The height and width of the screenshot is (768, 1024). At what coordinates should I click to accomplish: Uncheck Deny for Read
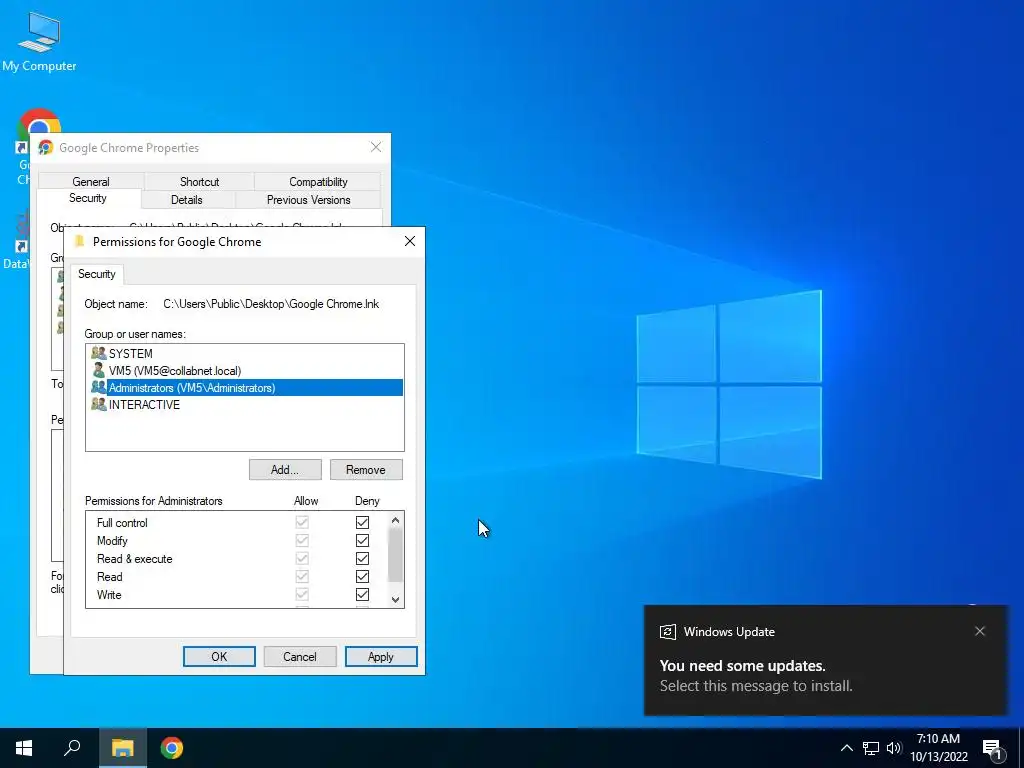[x=362, y=577]
